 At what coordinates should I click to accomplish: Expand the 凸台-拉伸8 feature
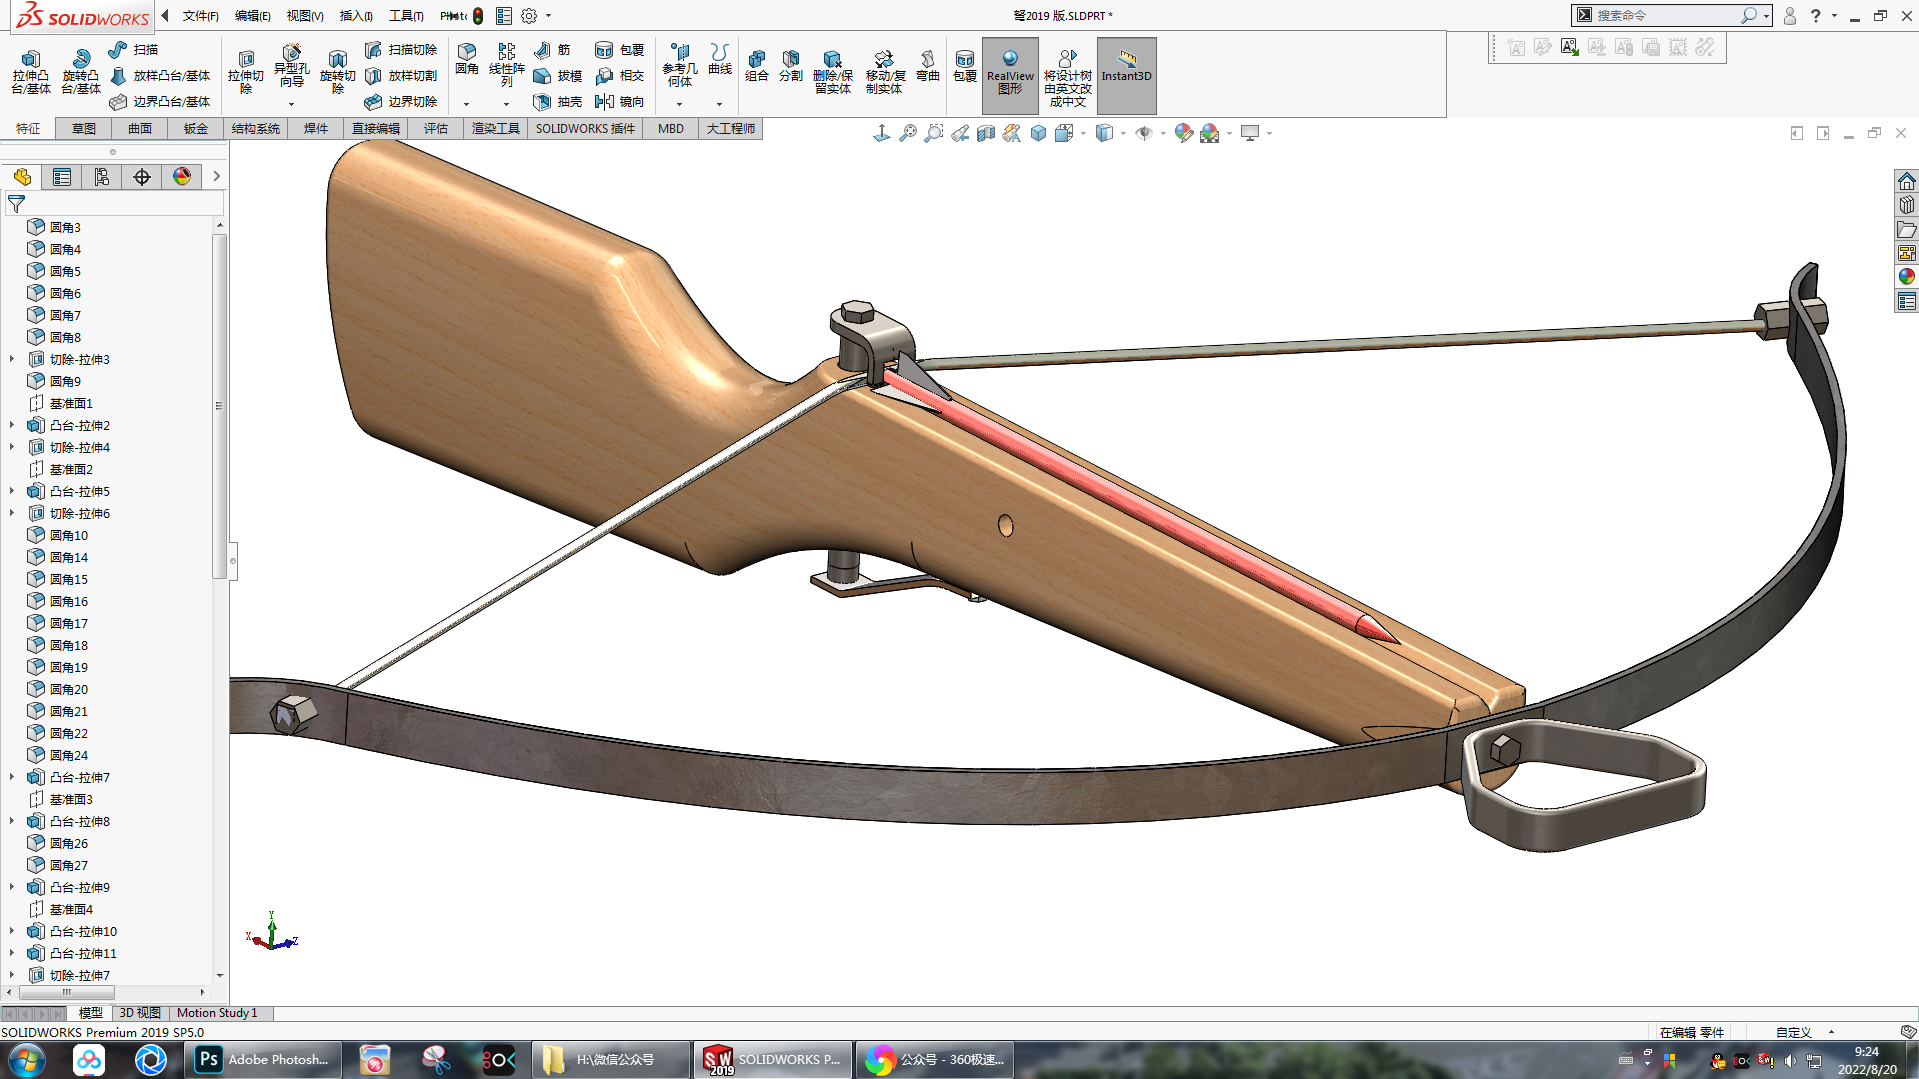[x=12, y=820]
